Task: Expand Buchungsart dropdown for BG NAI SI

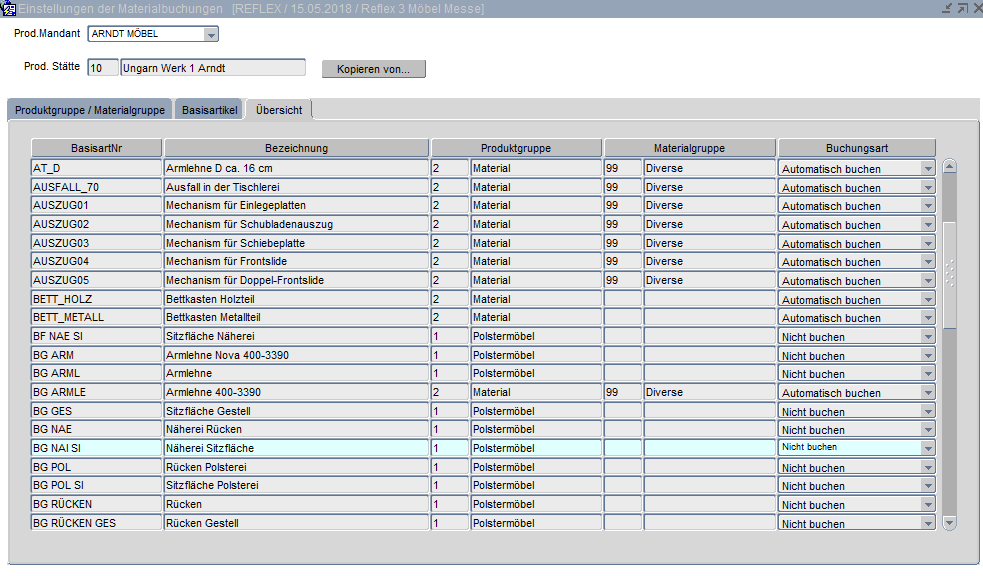Action: (928, 448)
